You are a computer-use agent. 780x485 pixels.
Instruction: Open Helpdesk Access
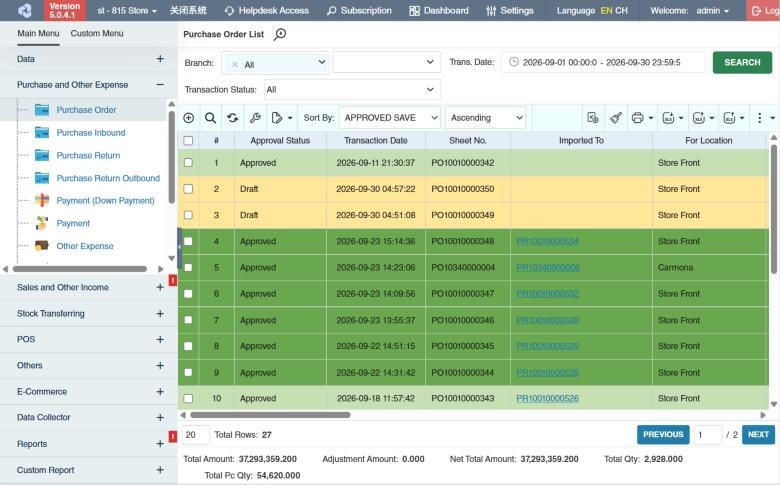pyautogui.click(x=267, y=10)
